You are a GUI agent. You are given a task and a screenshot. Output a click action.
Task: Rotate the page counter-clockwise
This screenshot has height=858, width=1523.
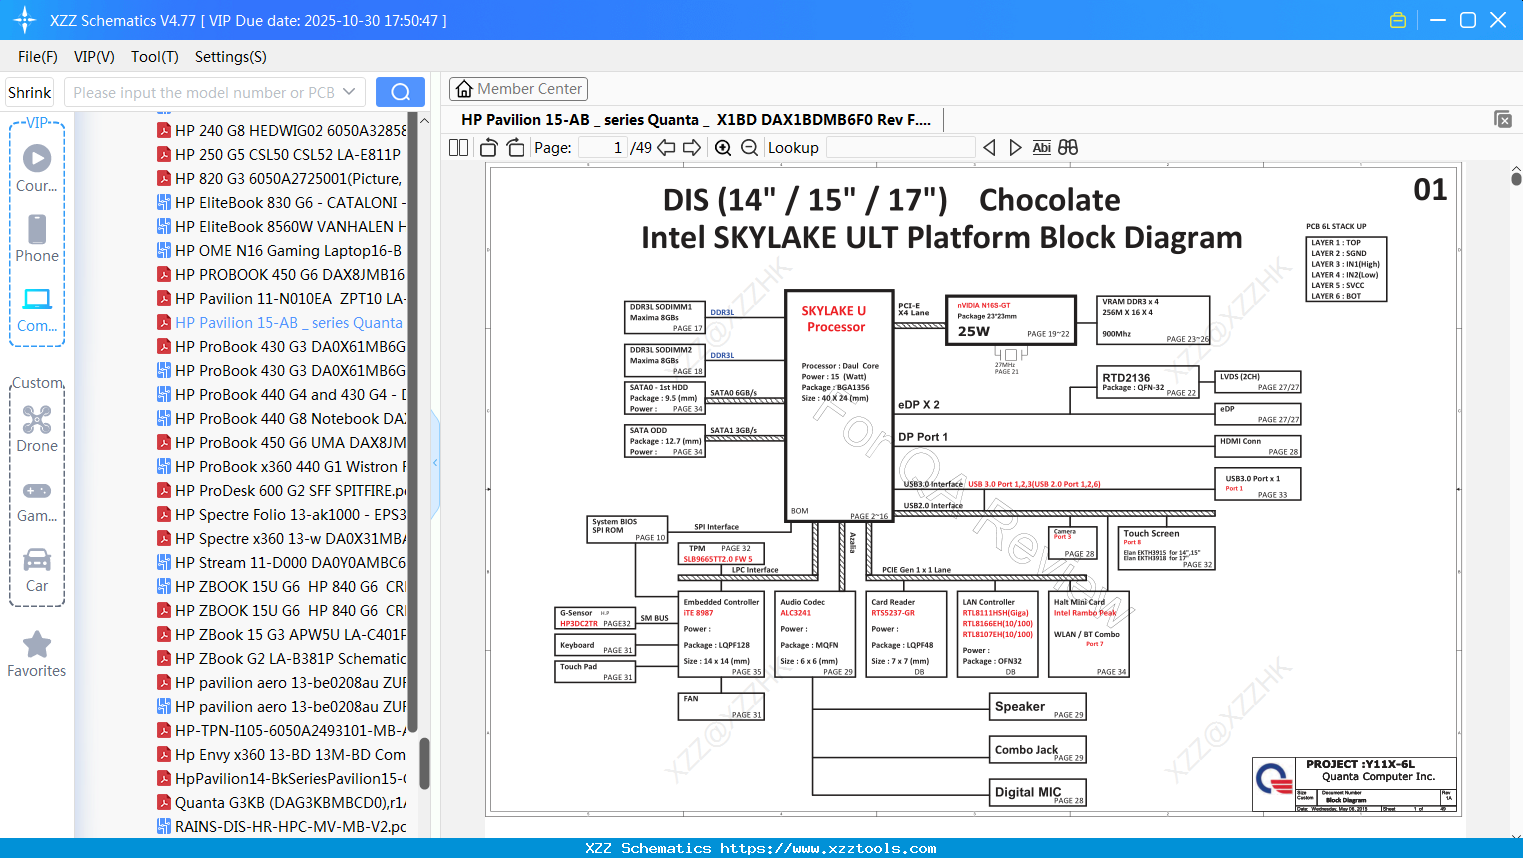(x=489, y=147)
